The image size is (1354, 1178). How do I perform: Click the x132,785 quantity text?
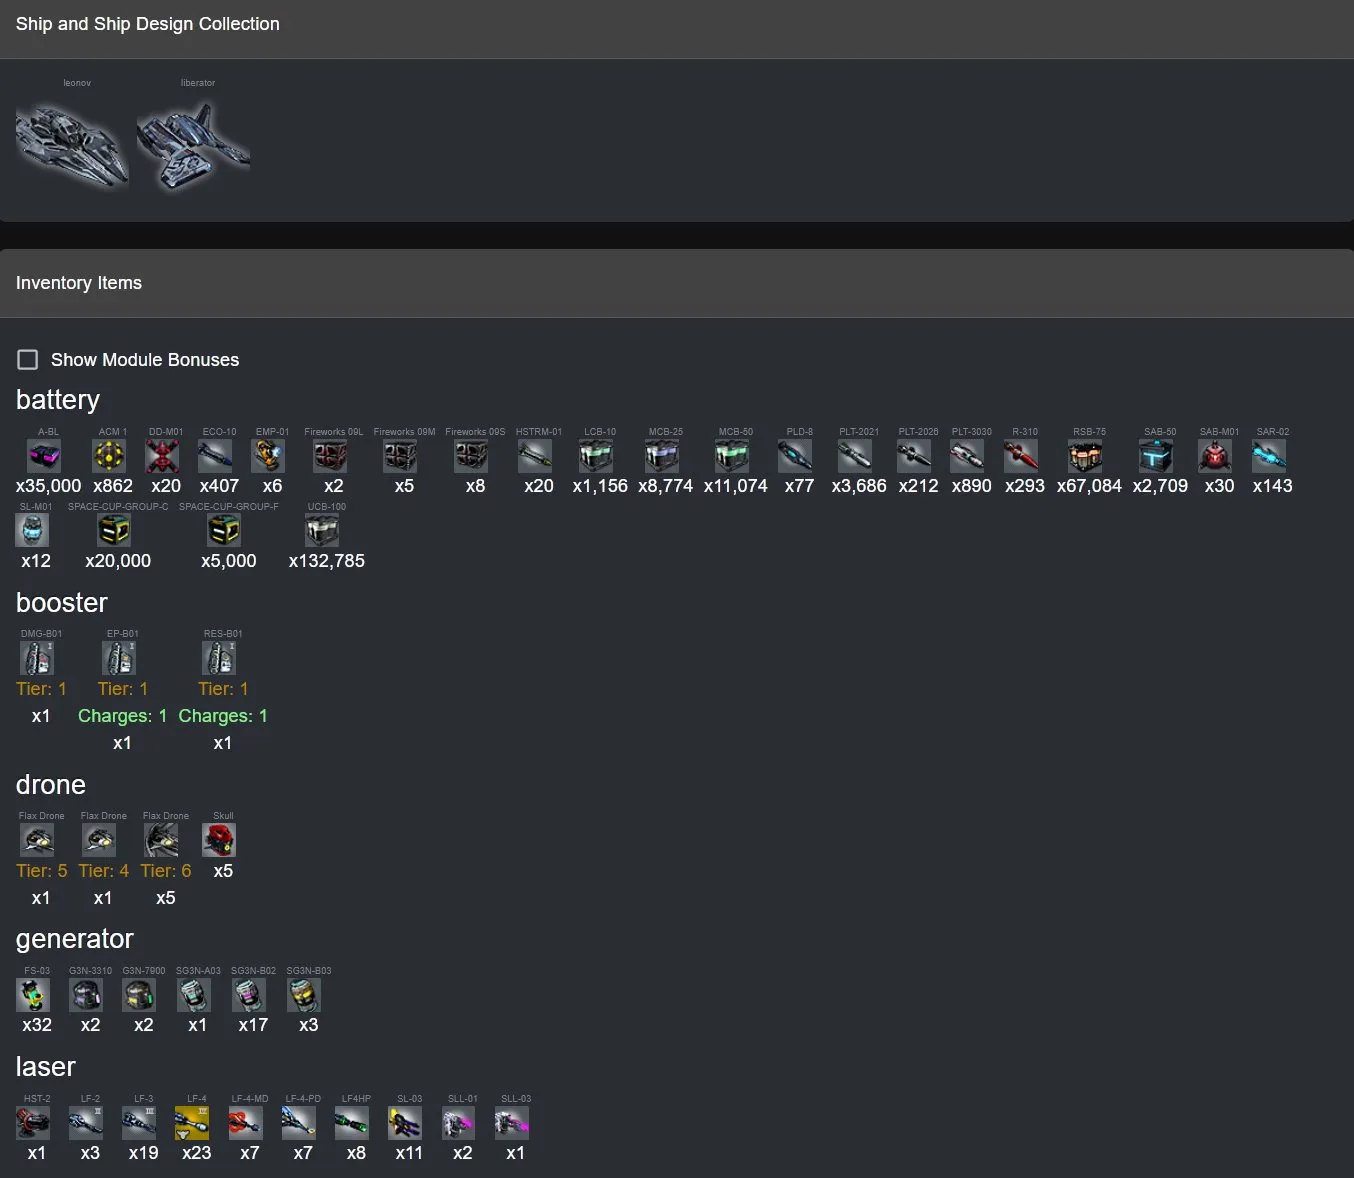coord(327,561)
